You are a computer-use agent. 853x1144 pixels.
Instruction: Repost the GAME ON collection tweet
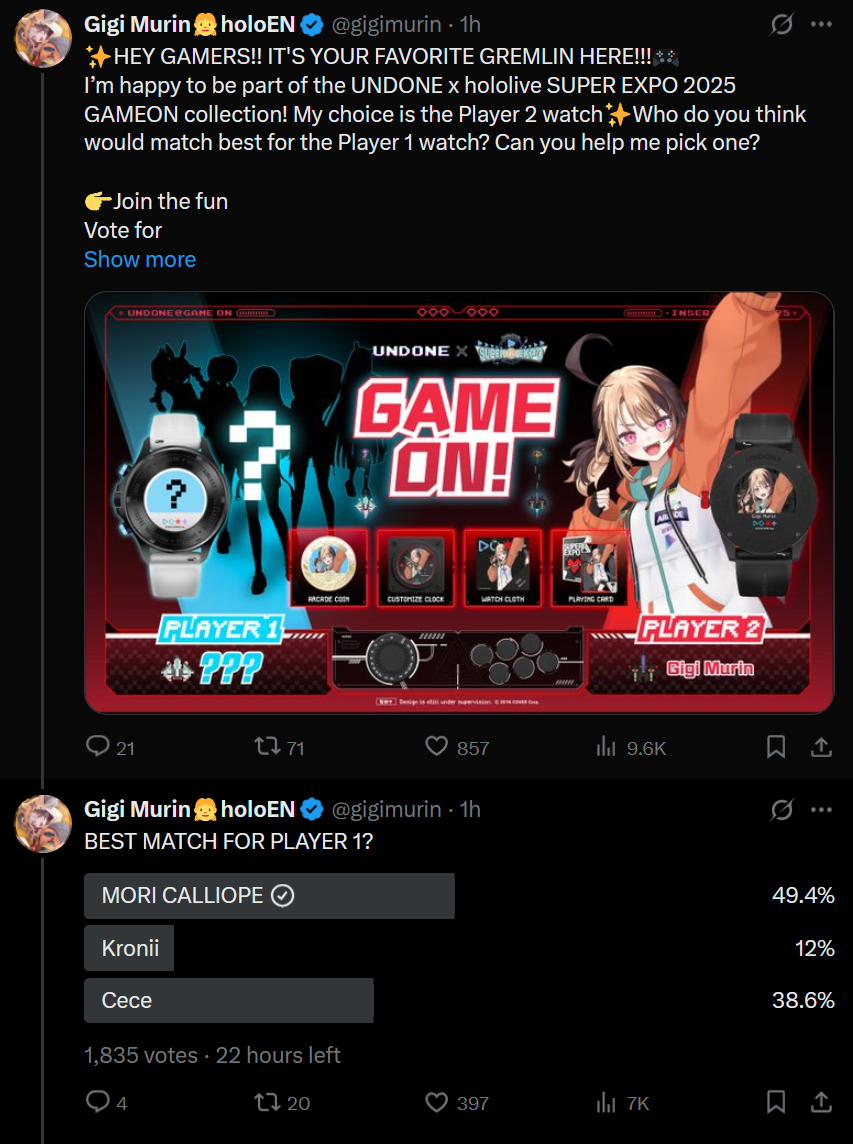[265, 747]
